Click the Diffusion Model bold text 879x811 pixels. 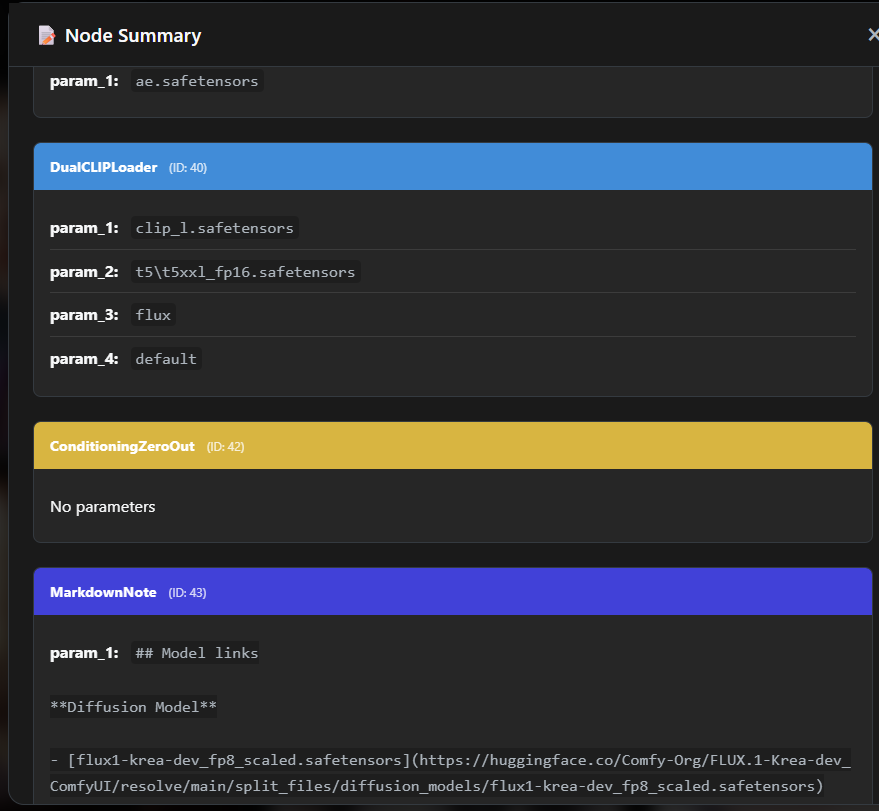(x=133, y=706)
